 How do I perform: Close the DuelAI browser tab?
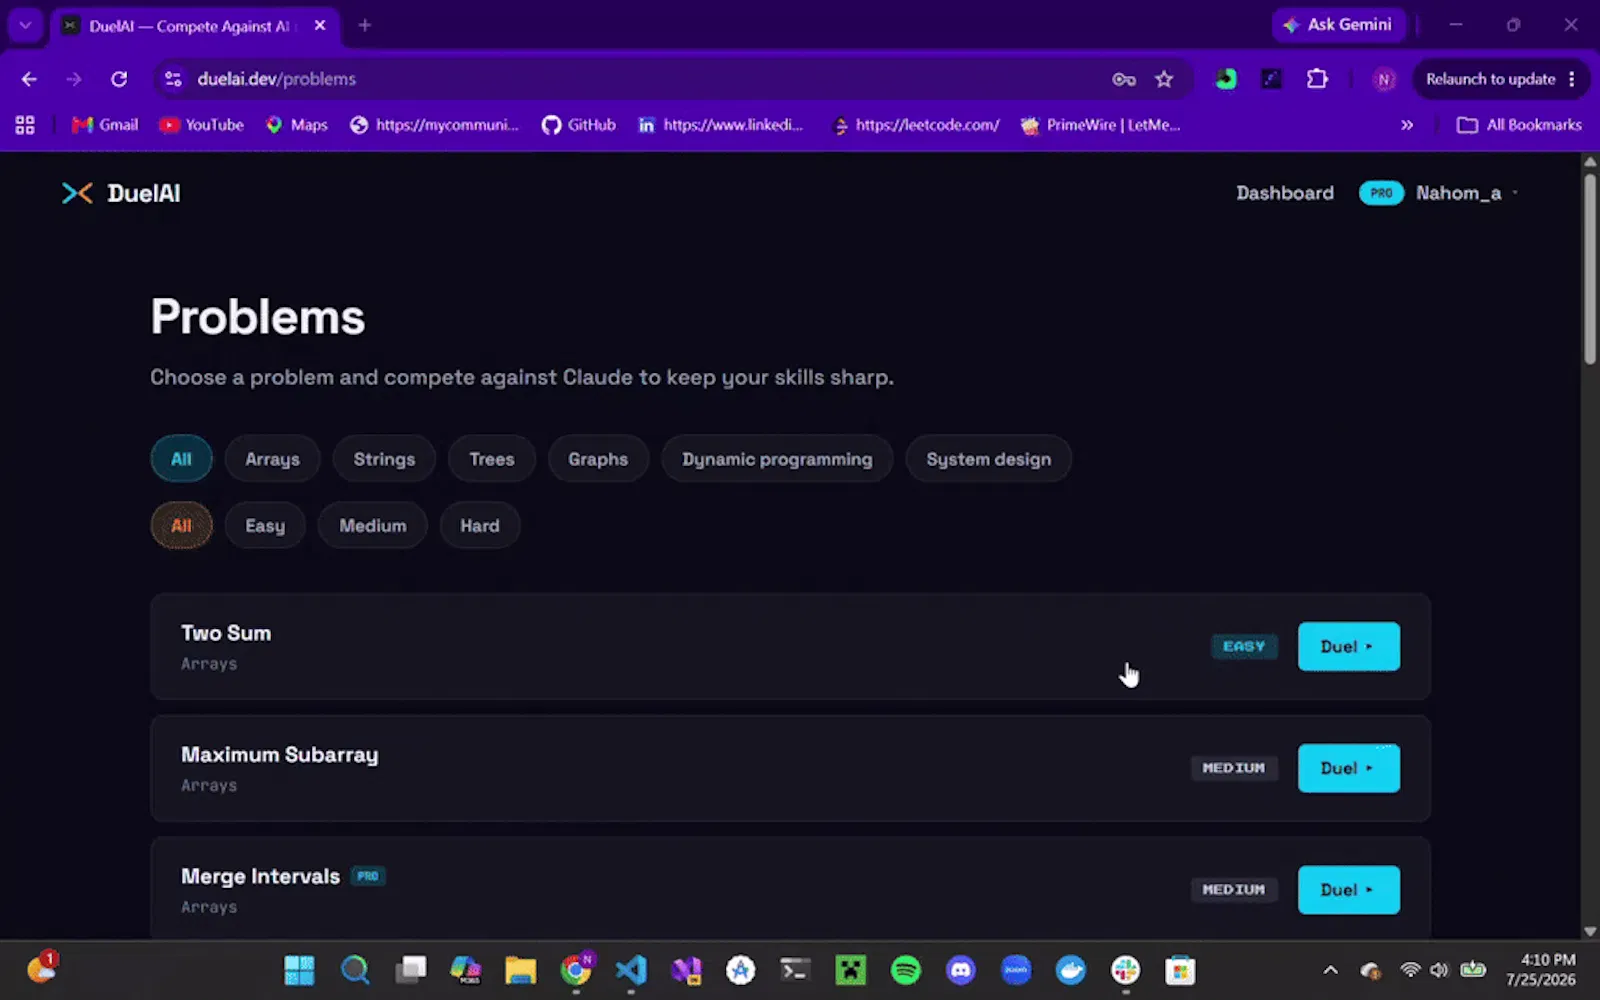(320, 26)
